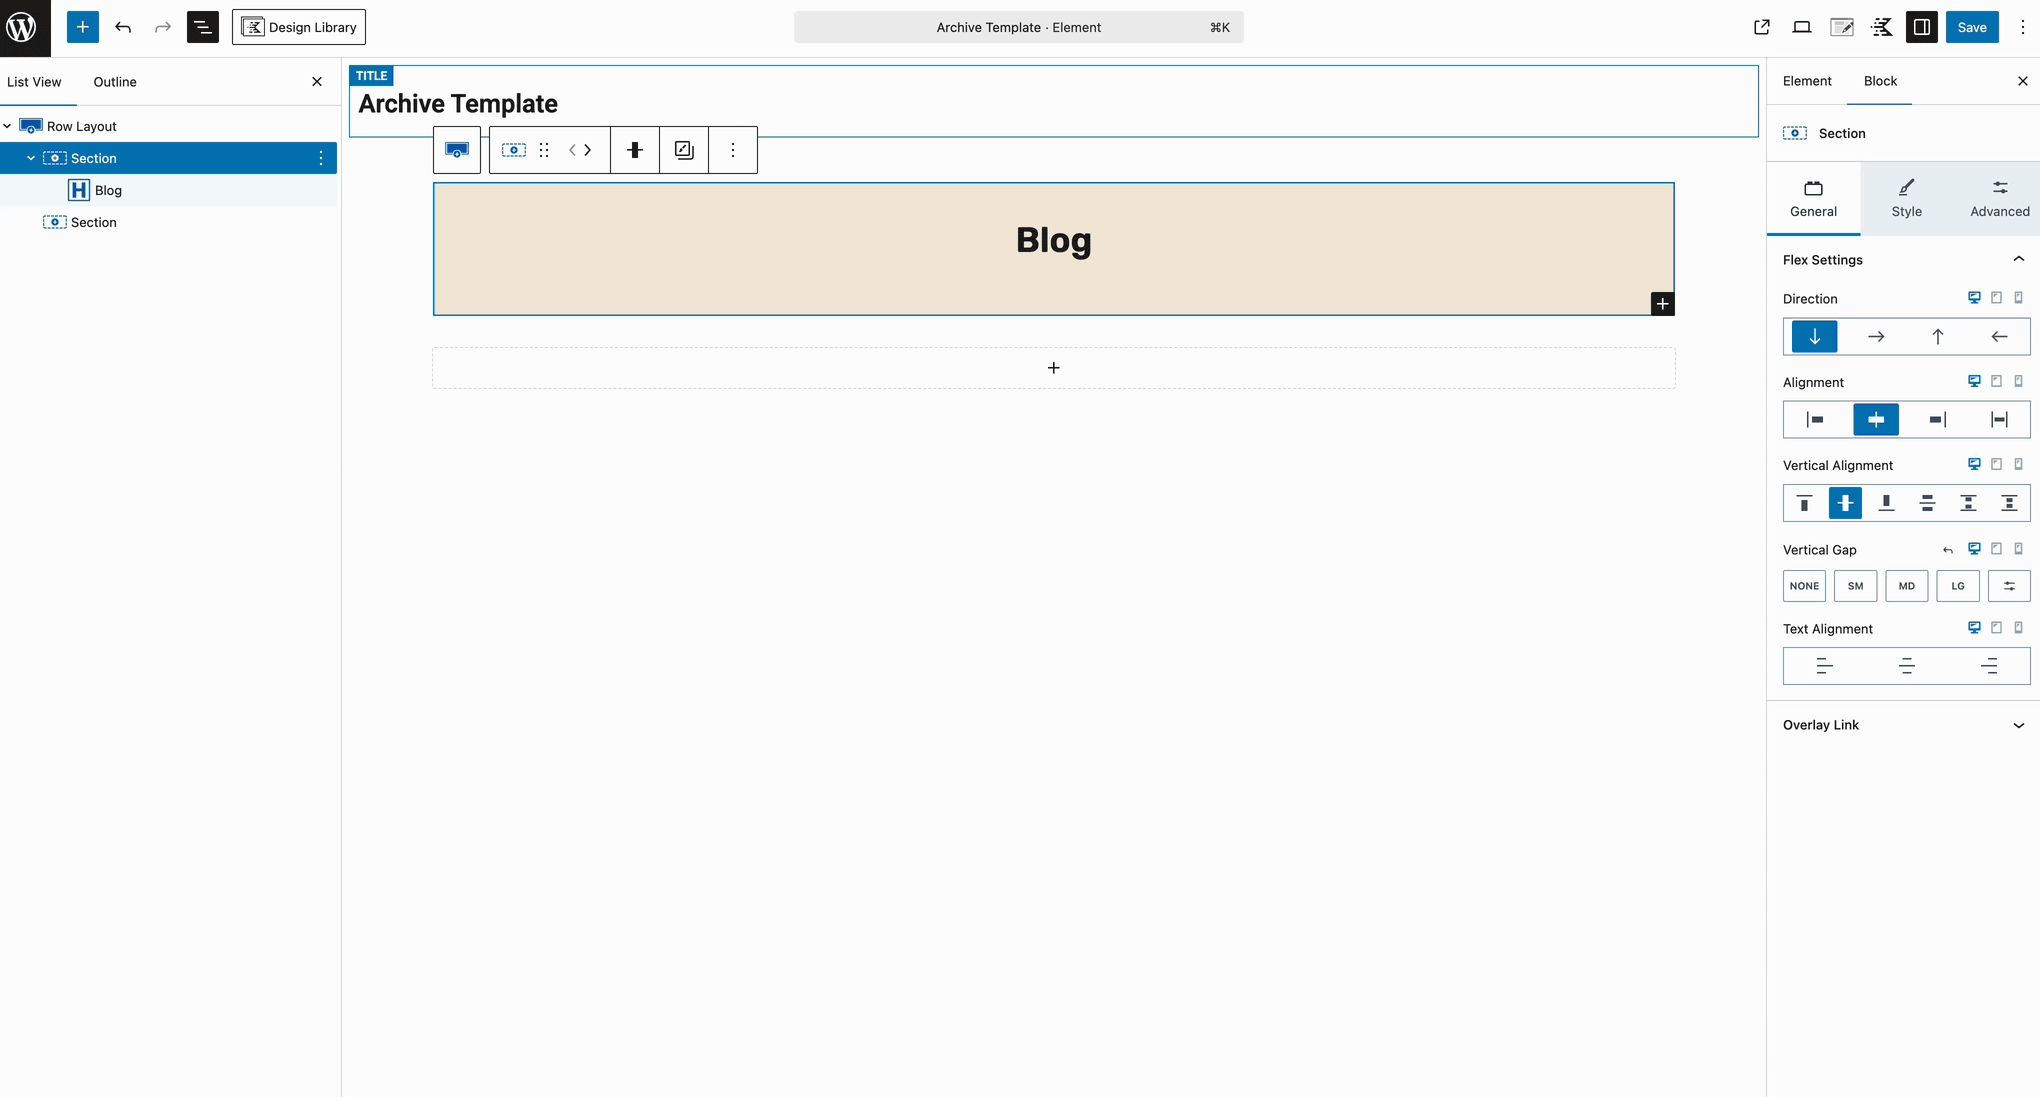
Task: Click the WordPress logo icon
Action: [22, 27]
